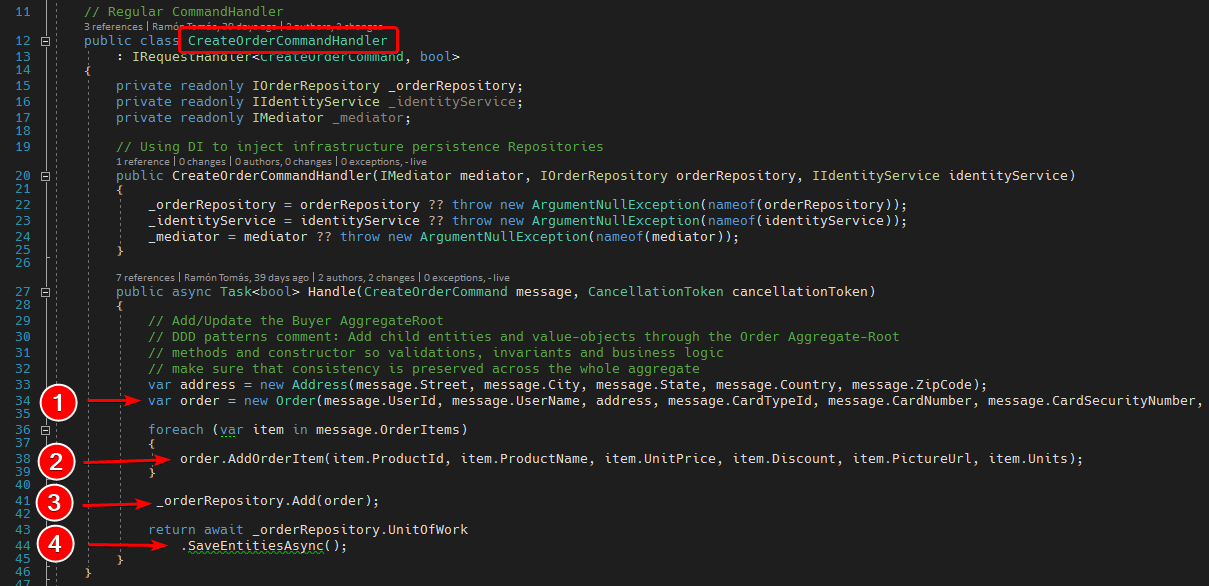Collapse the CreateOrderCommandHandler class at line 12
The image size is (1209, 586).
[45, 41]
